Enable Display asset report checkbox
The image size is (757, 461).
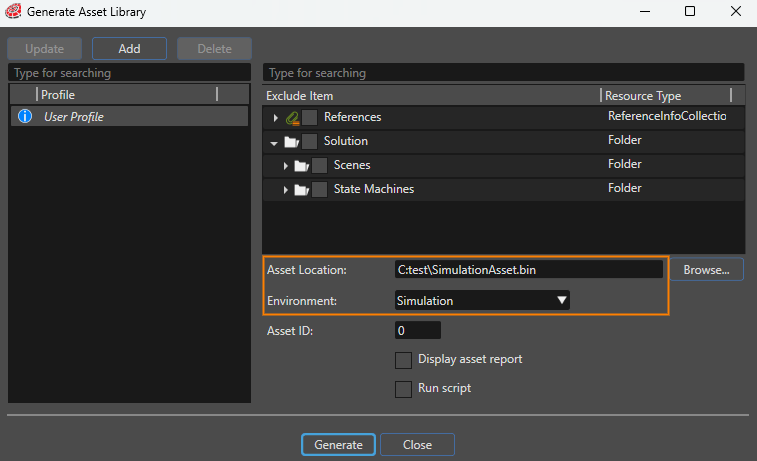404,360
